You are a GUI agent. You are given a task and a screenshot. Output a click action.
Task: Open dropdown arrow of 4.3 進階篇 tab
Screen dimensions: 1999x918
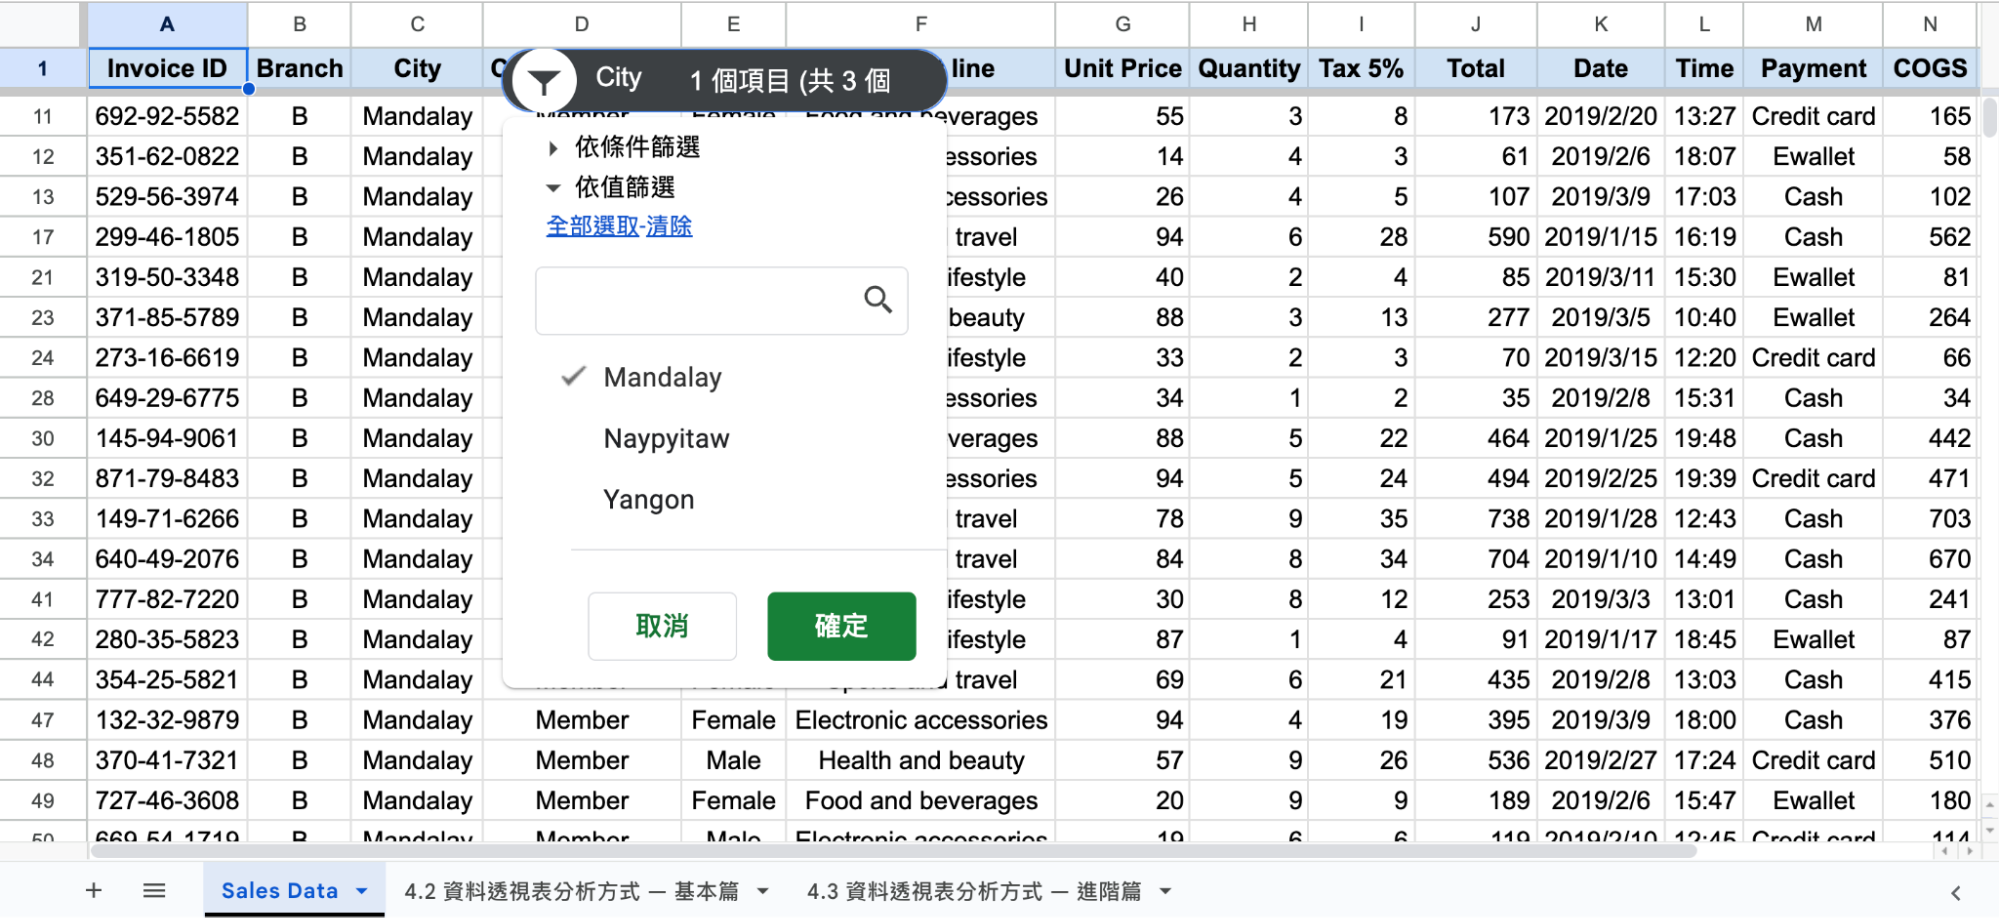1165,890
